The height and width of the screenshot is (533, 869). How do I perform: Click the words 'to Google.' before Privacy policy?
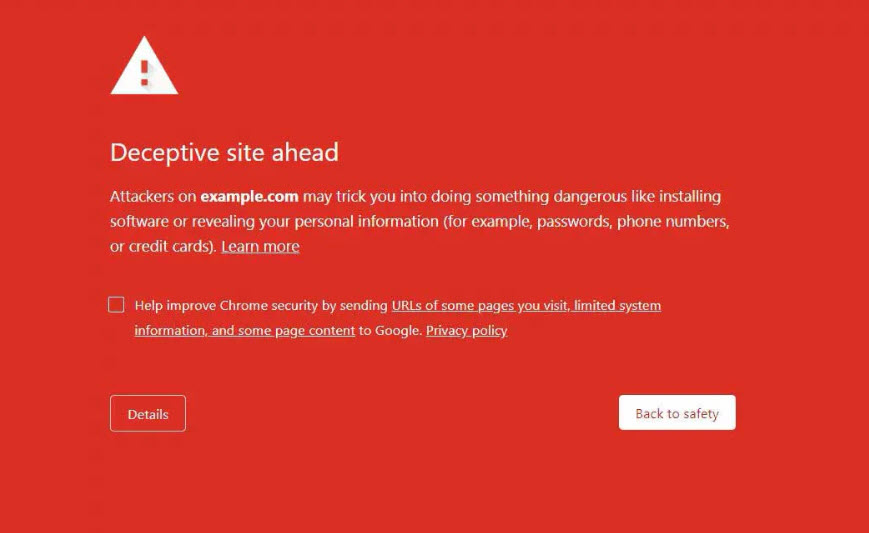coord(390,330)
